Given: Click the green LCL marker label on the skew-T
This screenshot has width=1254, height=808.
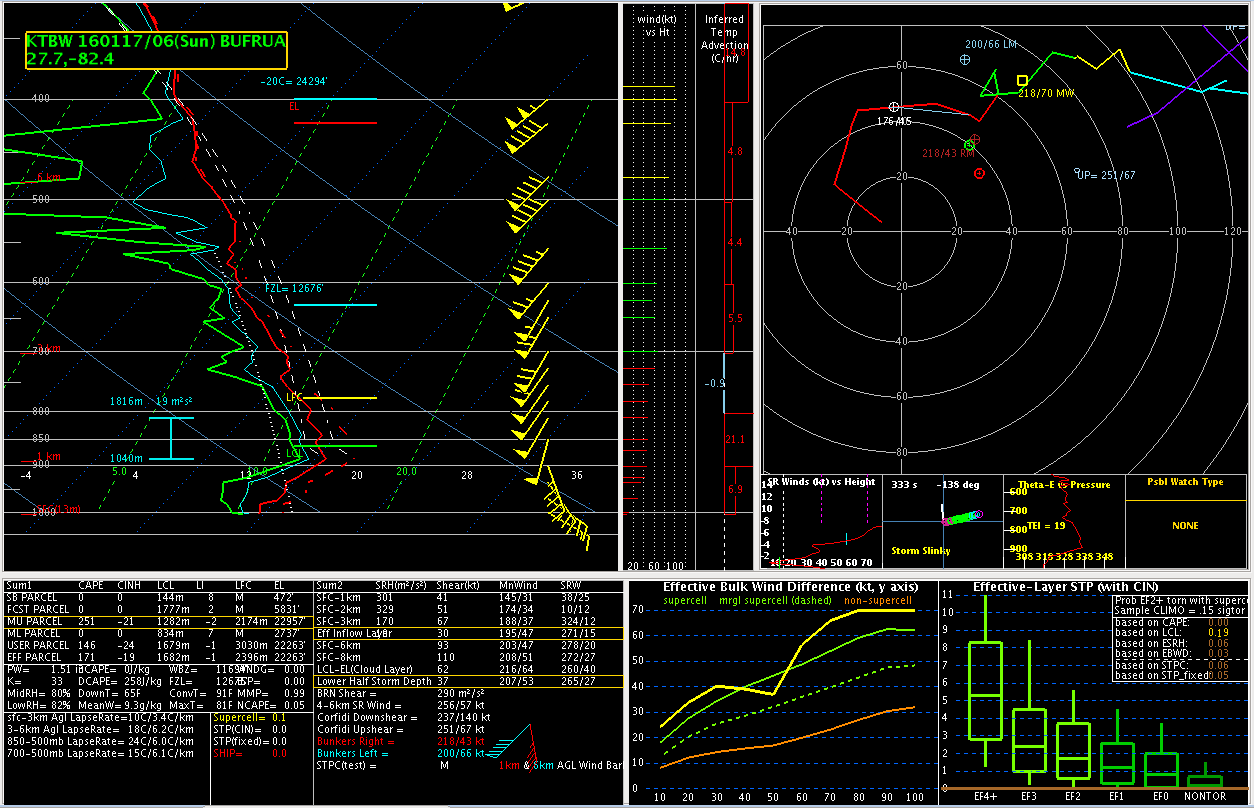Looking at the screenshot, I should point(294,453).
